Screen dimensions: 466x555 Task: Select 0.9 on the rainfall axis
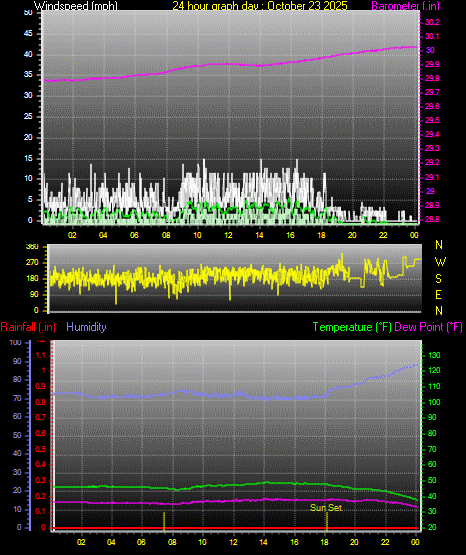click(41, 387)
